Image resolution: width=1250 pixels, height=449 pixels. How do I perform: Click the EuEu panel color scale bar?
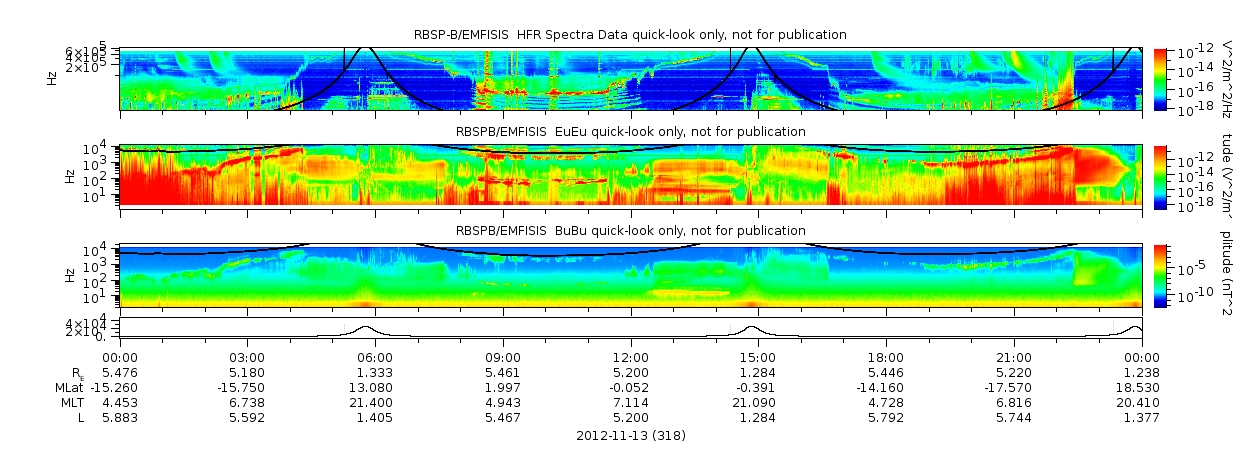tap(1160, 176)
